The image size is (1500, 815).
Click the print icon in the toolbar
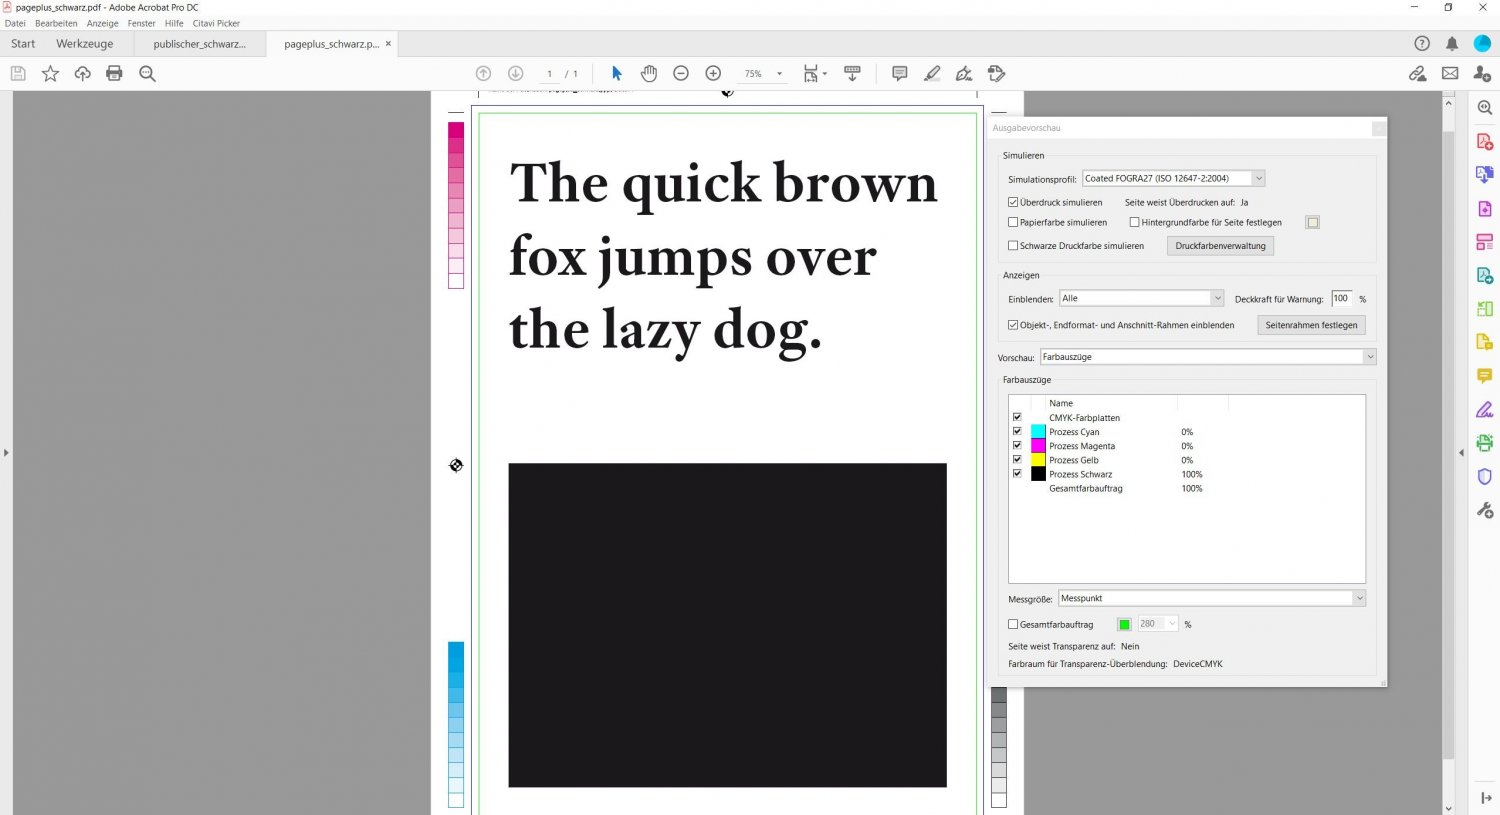114,73
